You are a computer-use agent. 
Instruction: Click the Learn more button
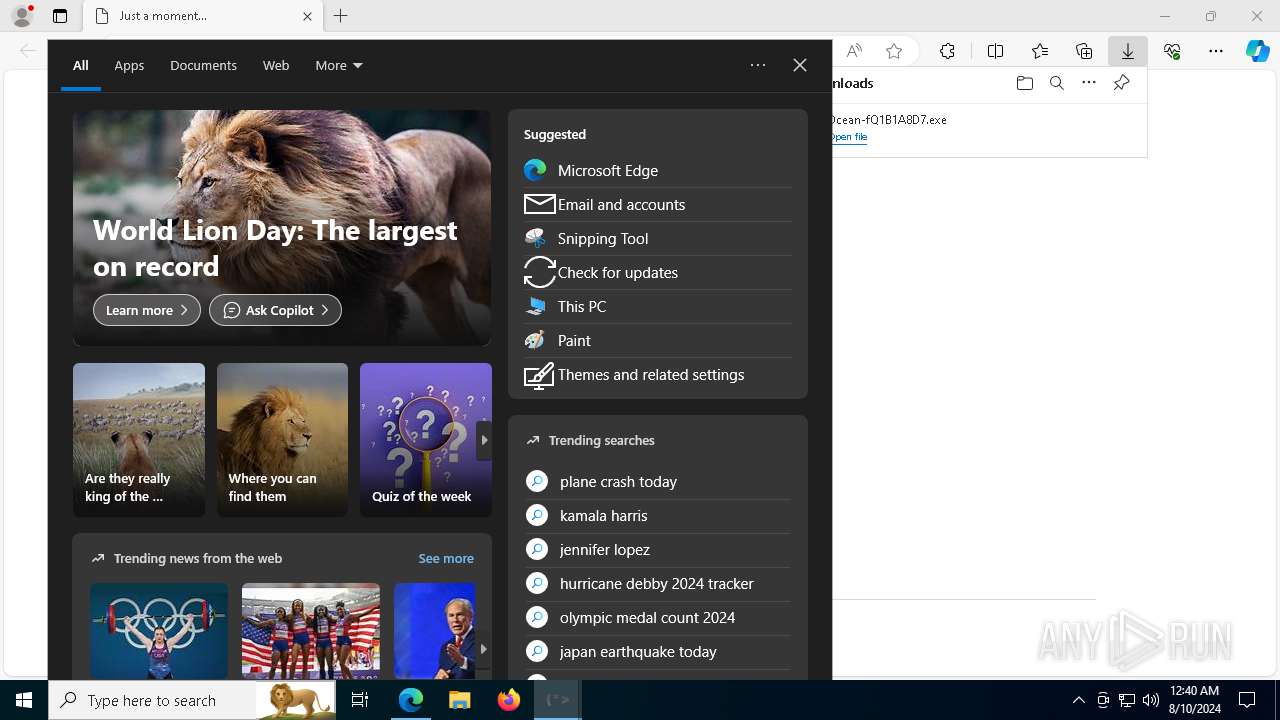point(147,310)
